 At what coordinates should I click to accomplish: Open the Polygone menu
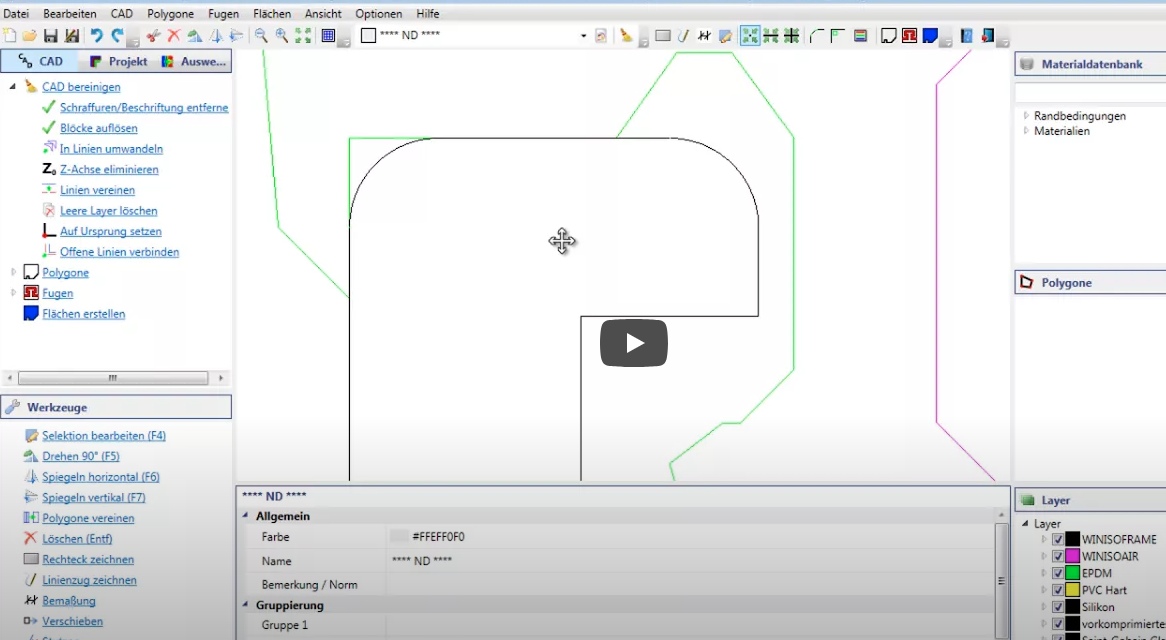170,14
